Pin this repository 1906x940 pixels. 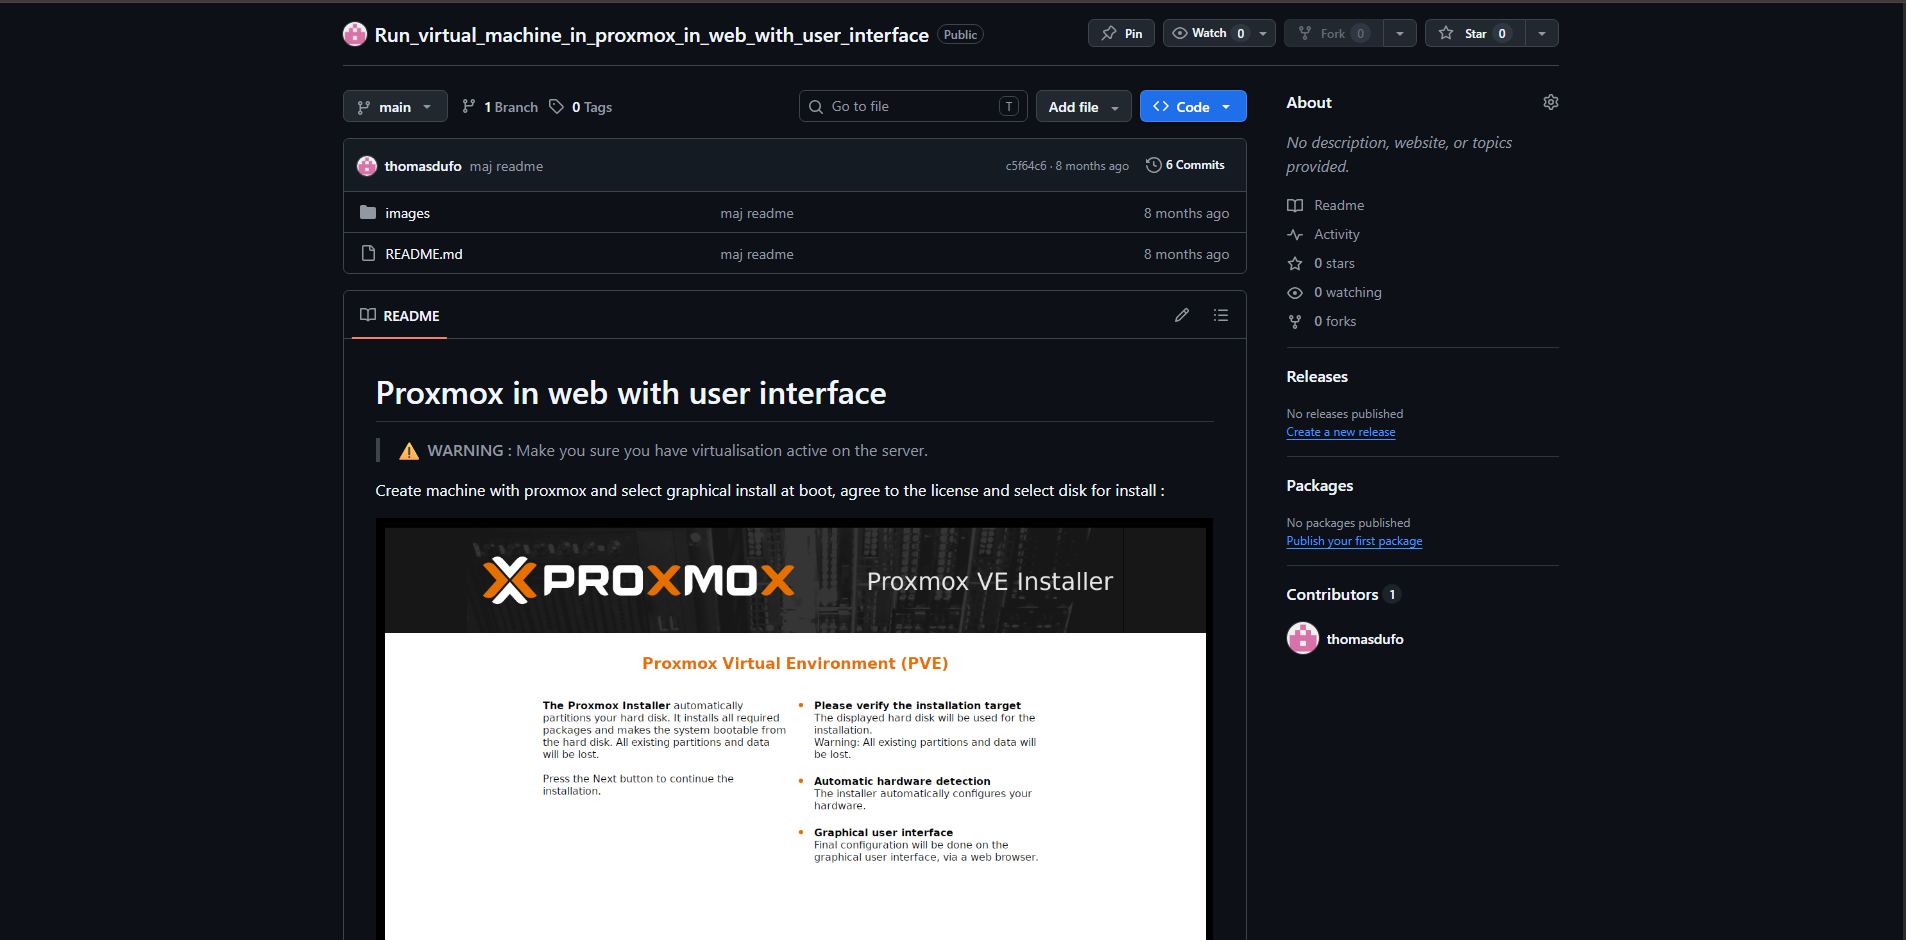pyautogui.click(x=1121, y=33)
